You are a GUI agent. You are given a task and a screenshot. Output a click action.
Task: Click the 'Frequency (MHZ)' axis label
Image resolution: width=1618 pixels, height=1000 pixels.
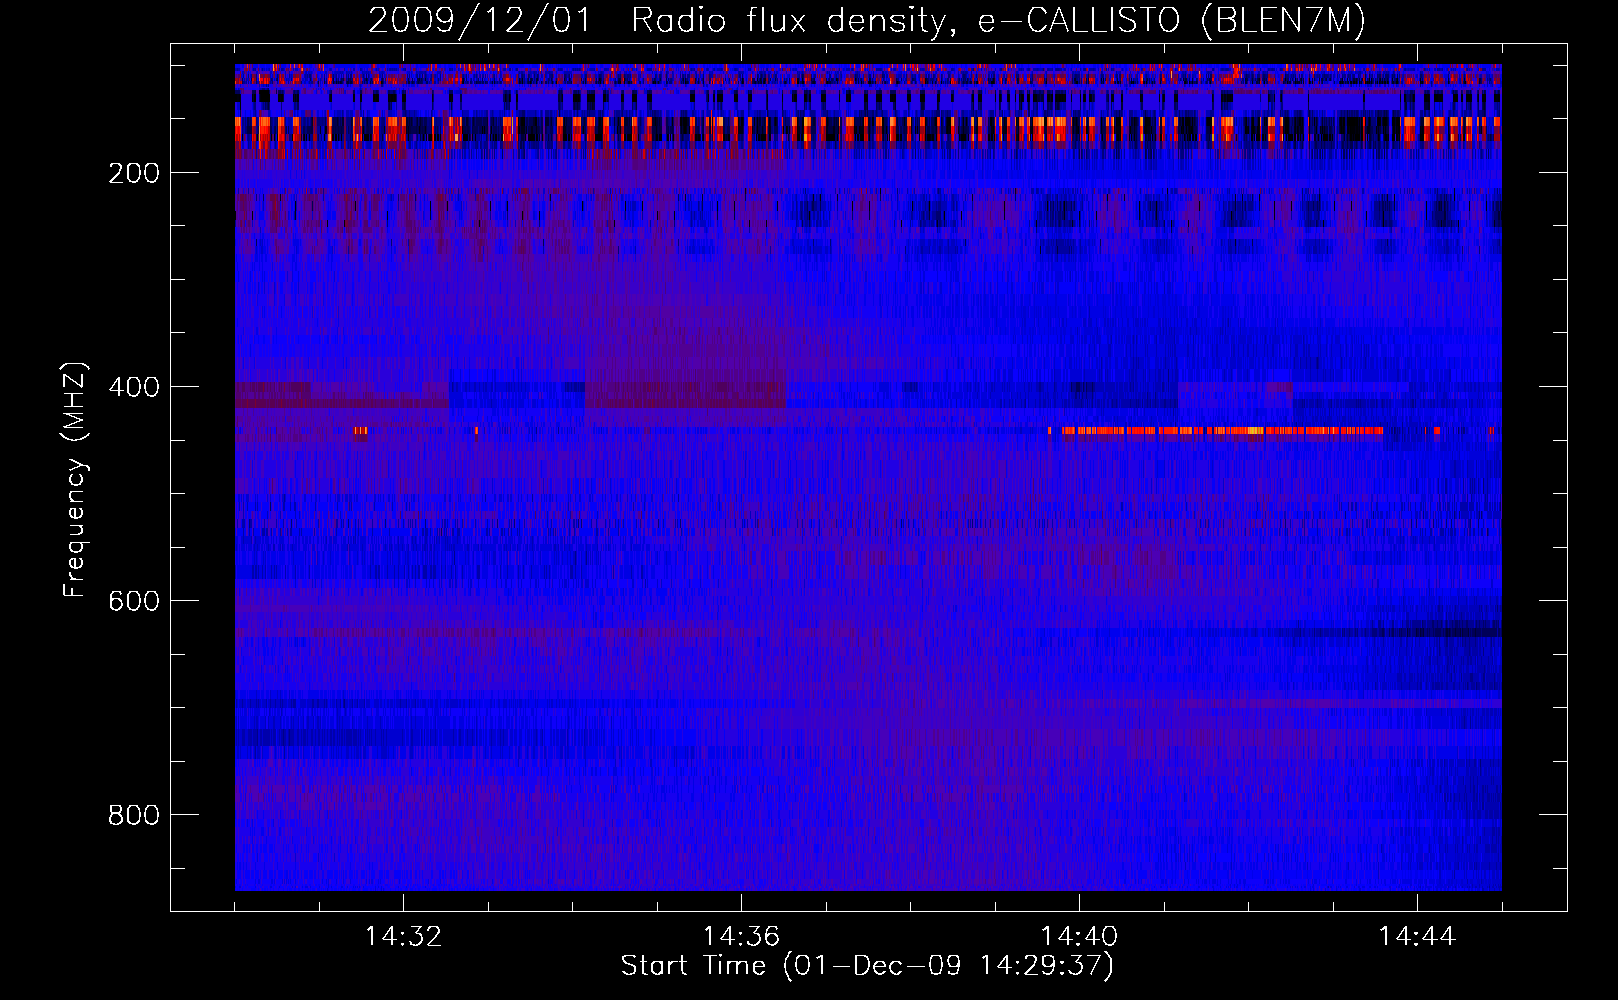click(75, 479)
